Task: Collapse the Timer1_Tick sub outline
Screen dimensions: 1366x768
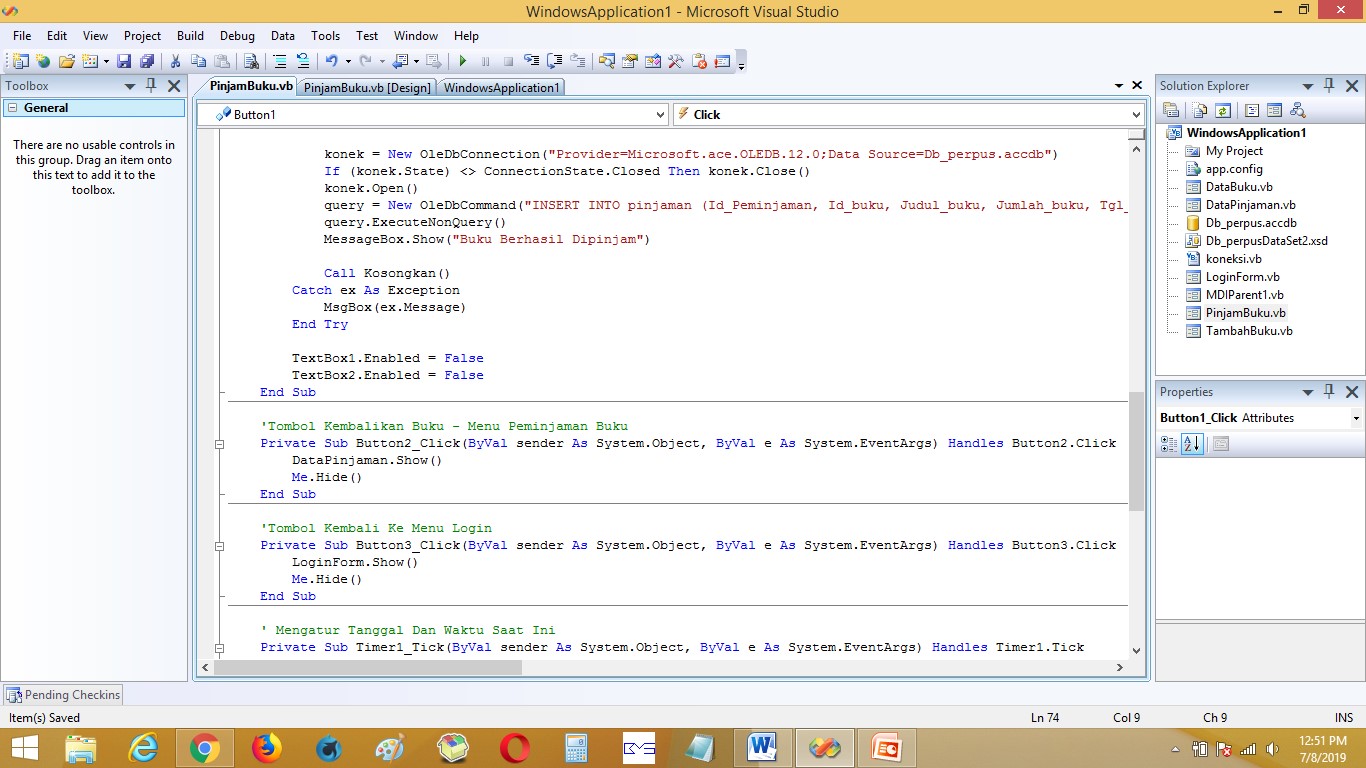Action: [x=219, y=648]
